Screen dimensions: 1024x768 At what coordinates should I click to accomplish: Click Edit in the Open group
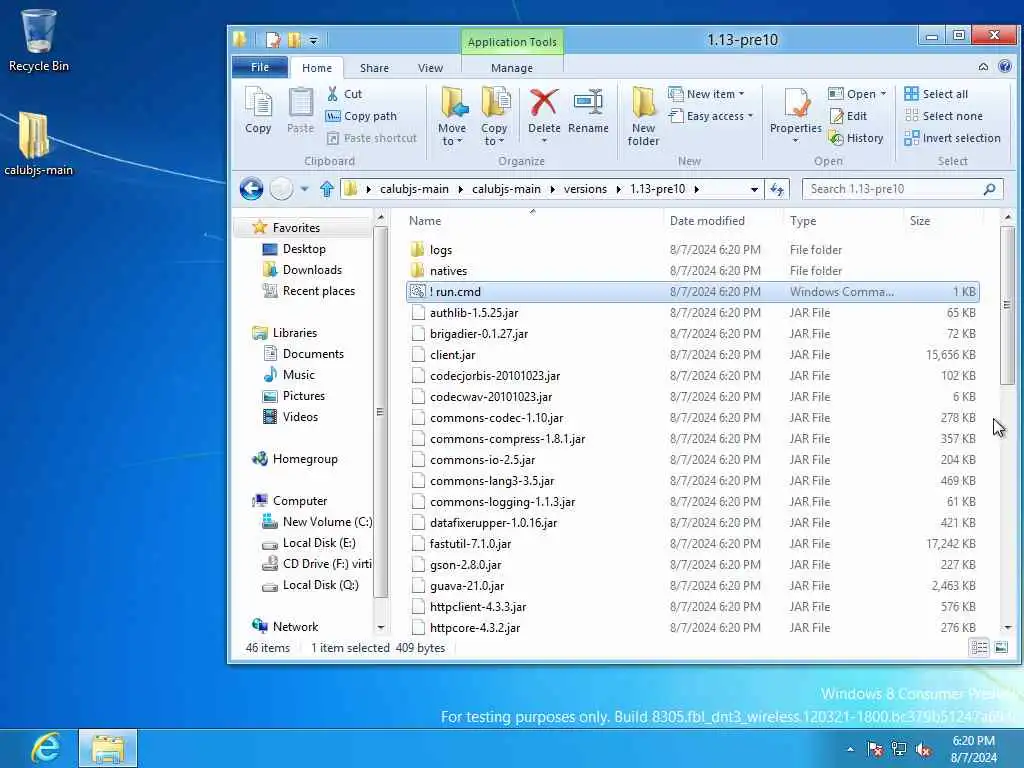click(x=848, y=116)
